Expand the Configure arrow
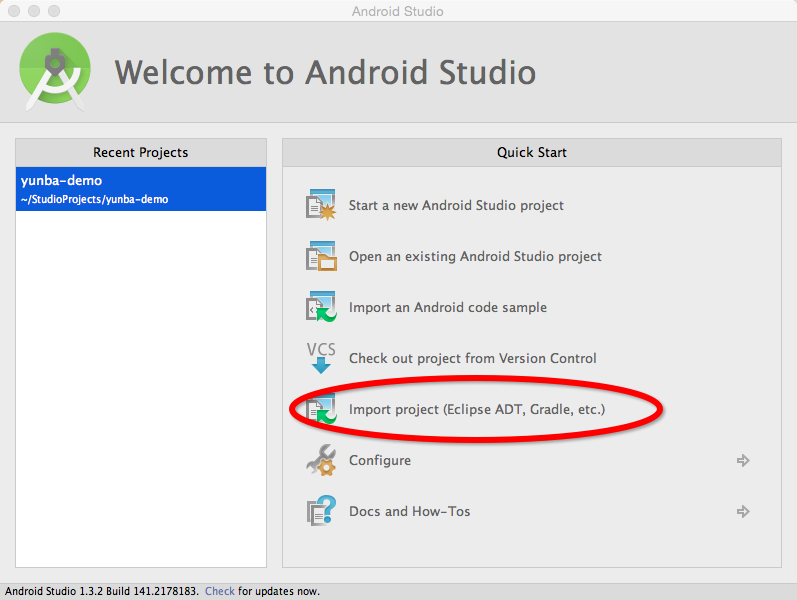 (743, 460)
